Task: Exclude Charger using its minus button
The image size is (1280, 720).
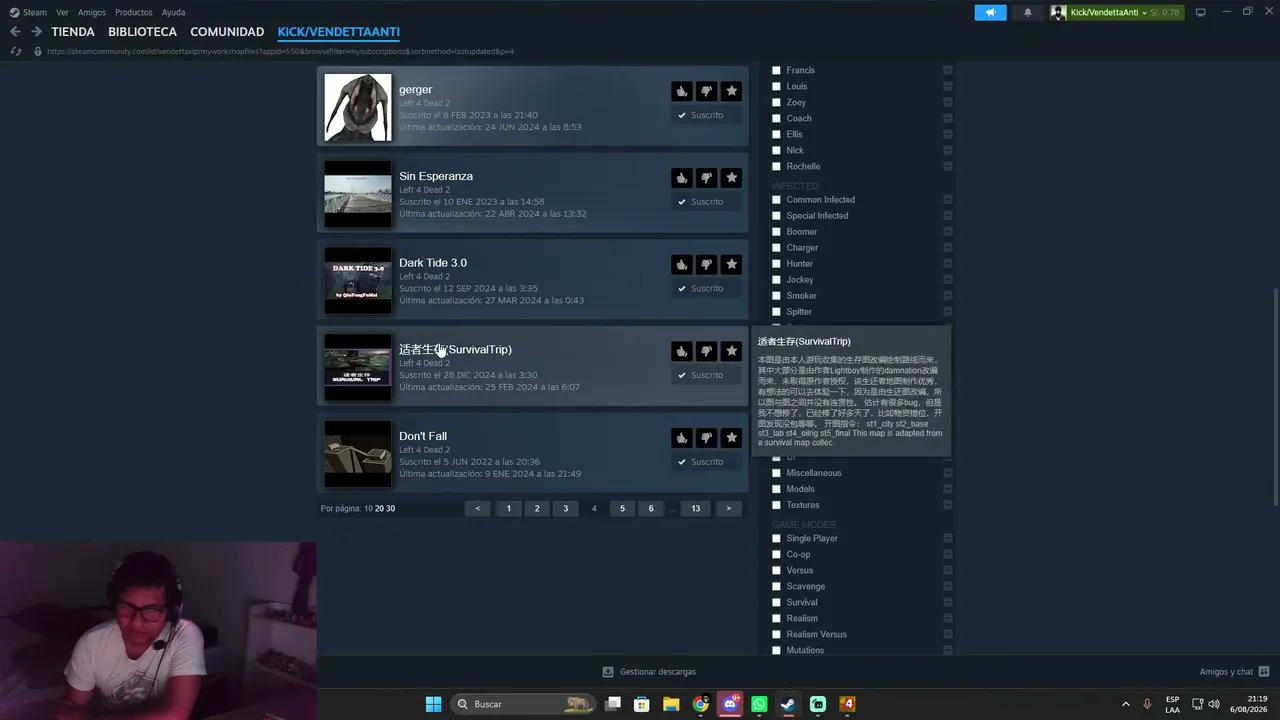Action: tap(948, 248)
